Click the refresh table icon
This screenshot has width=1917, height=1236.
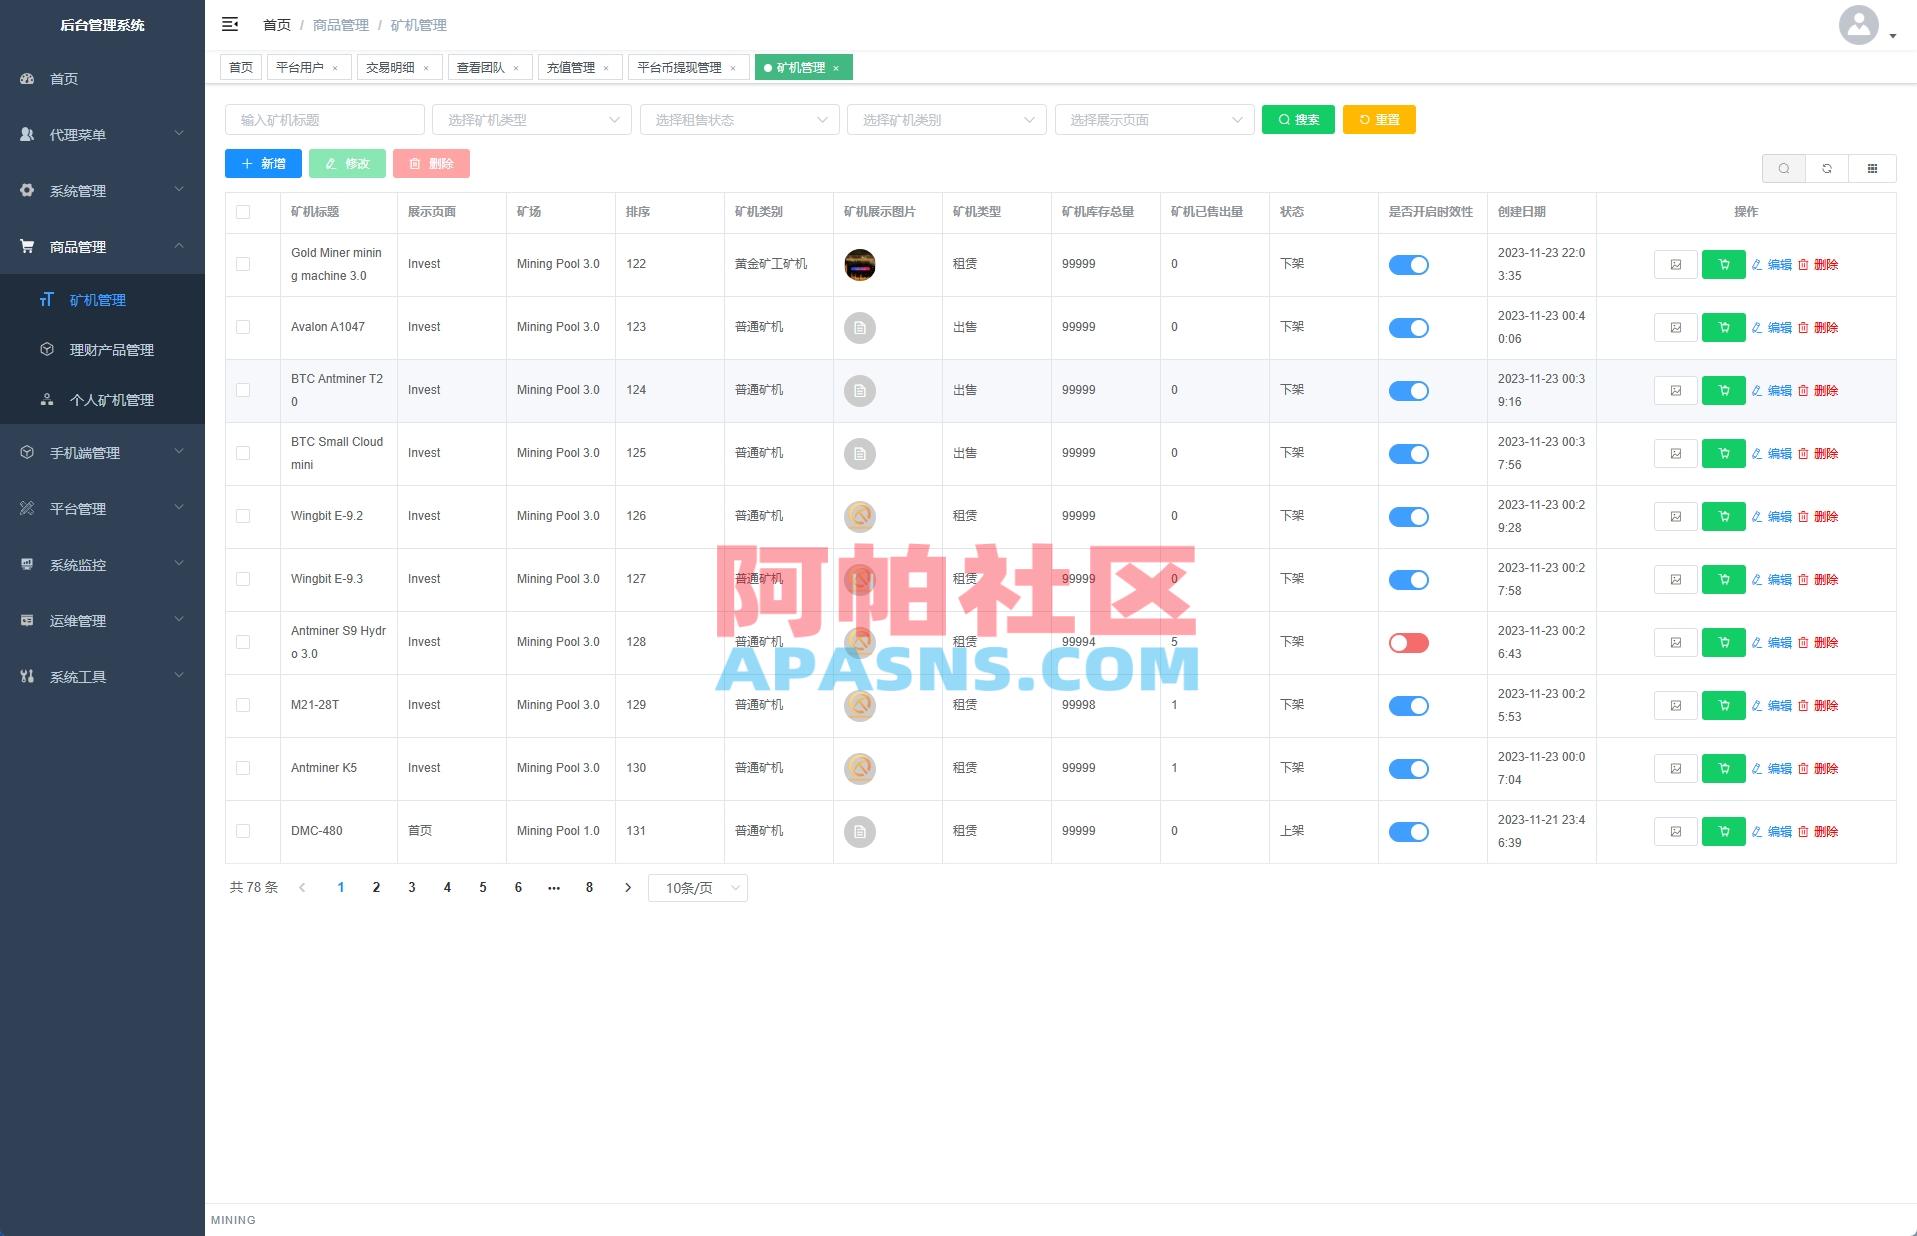(1828, 168)
